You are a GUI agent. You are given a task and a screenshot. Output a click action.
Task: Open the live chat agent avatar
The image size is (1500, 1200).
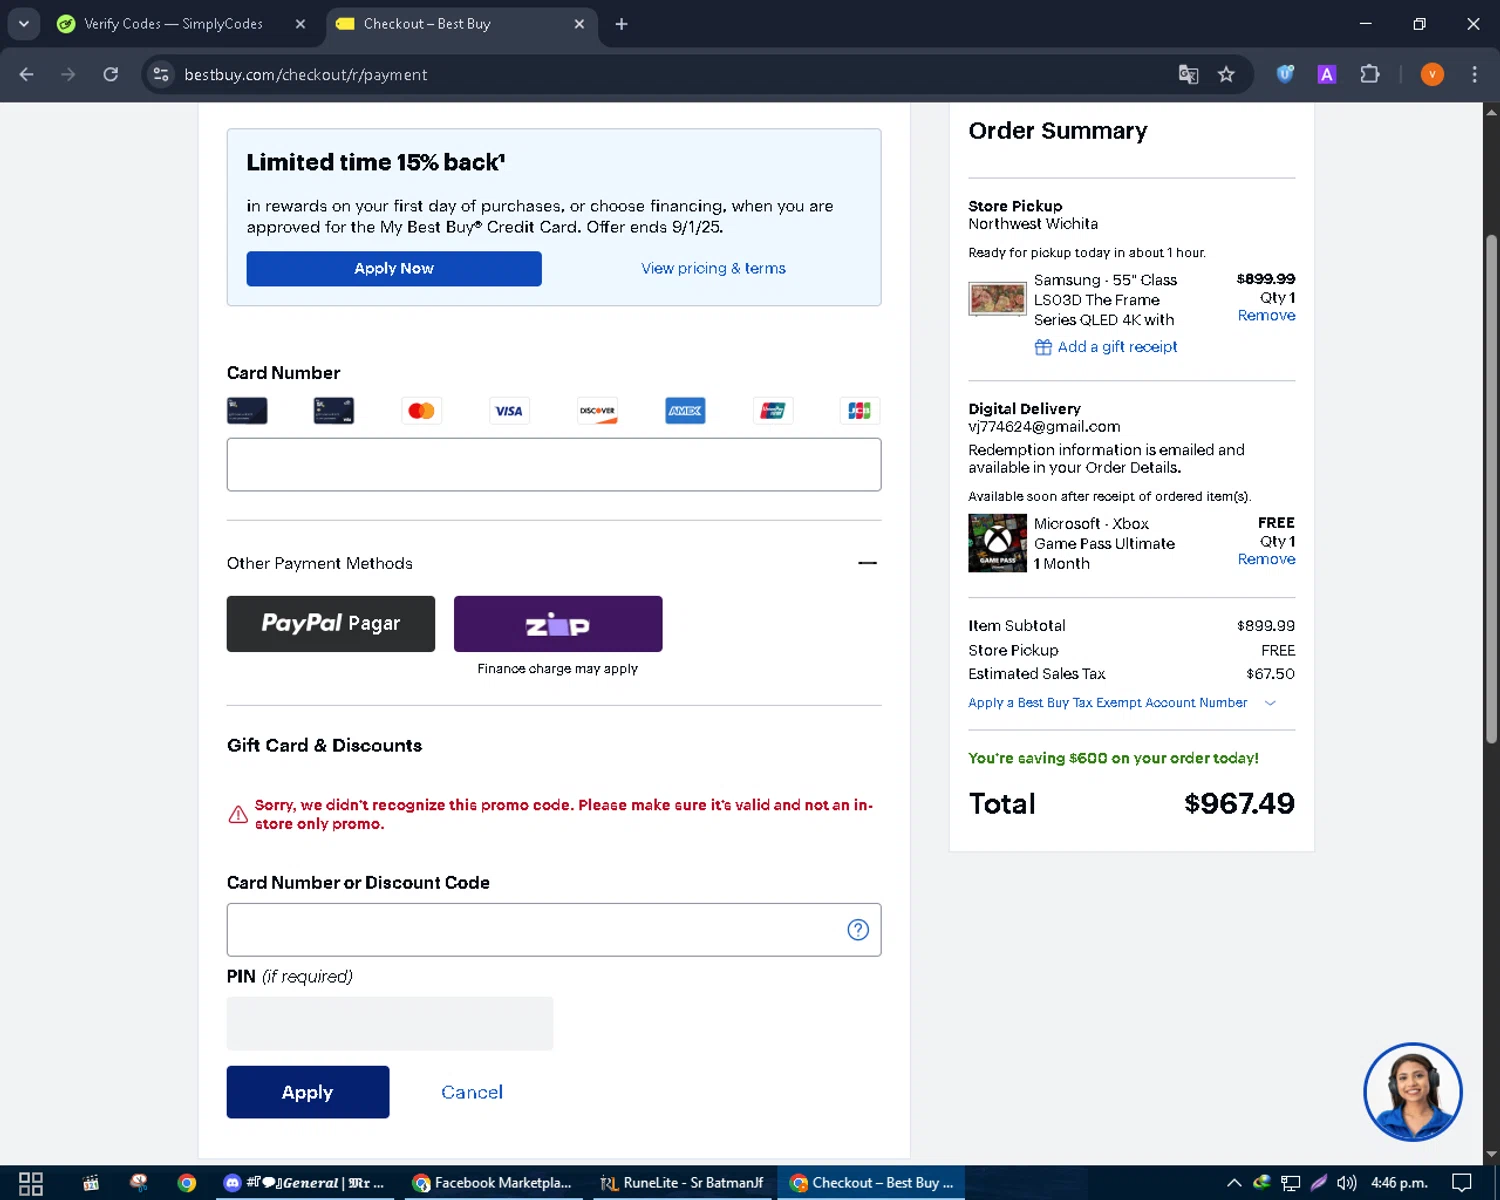click(x=1413, y=1092)
